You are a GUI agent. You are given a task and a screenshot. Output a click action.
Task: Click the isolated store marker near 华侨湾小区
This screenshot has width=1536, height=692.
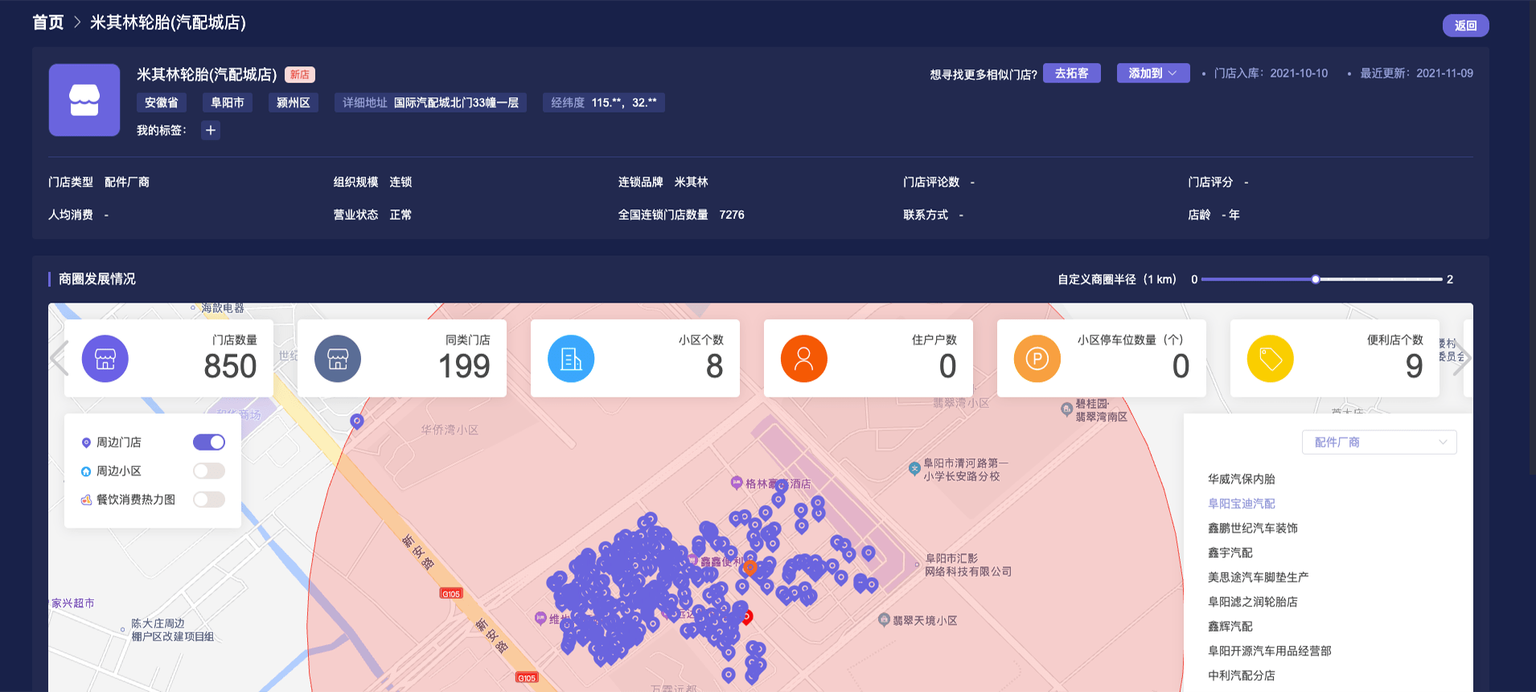(357, 422)
